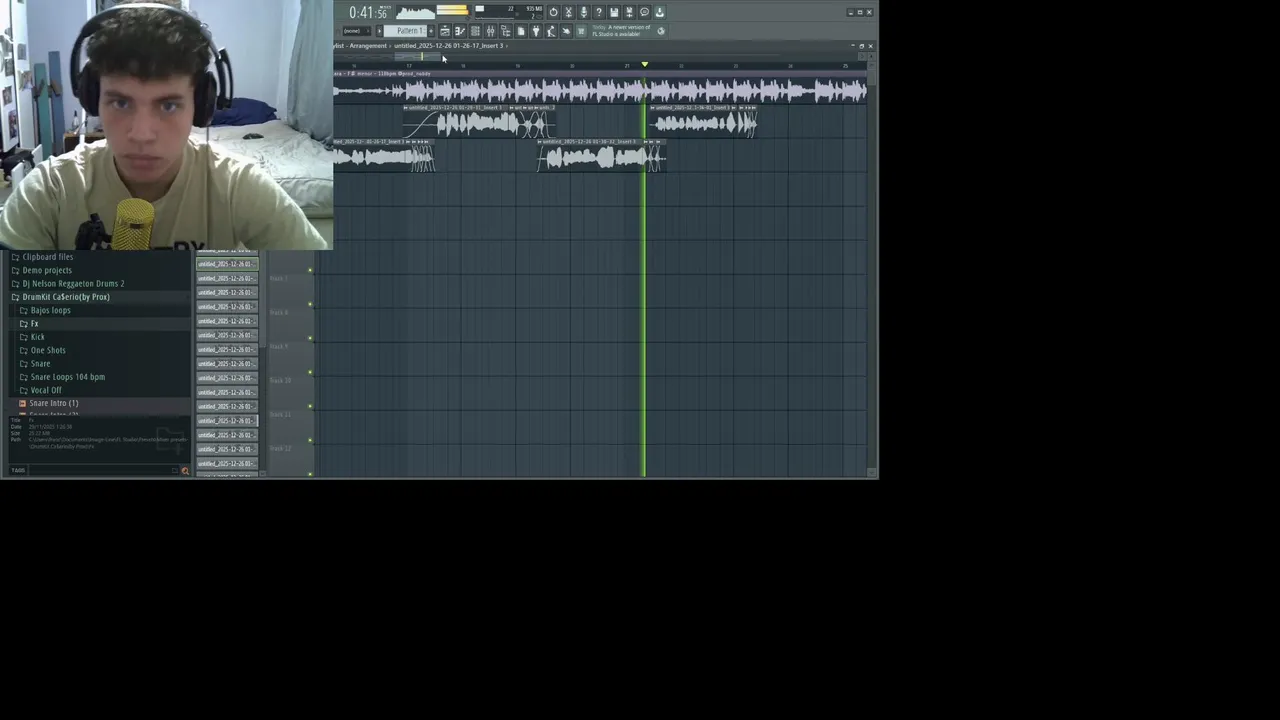Viewport: 1280px width, 720px height.
Task: Expand the Snare folder
Action: pyautogui.click(x=40, y=364)
